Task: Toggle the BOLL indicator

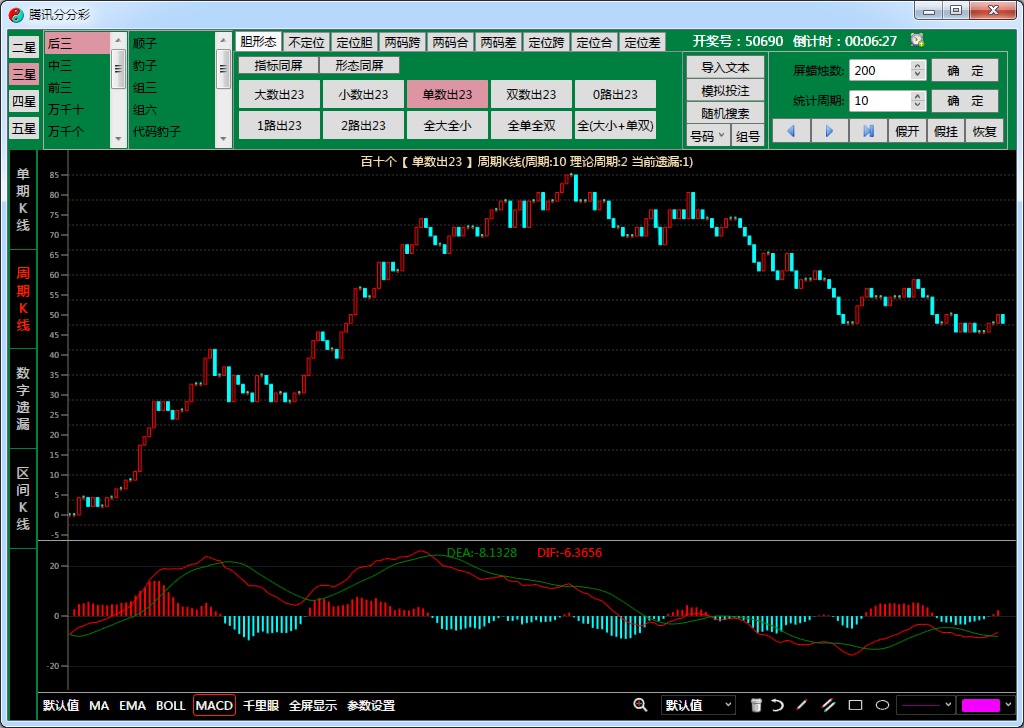Action: (x=171, y=705)
